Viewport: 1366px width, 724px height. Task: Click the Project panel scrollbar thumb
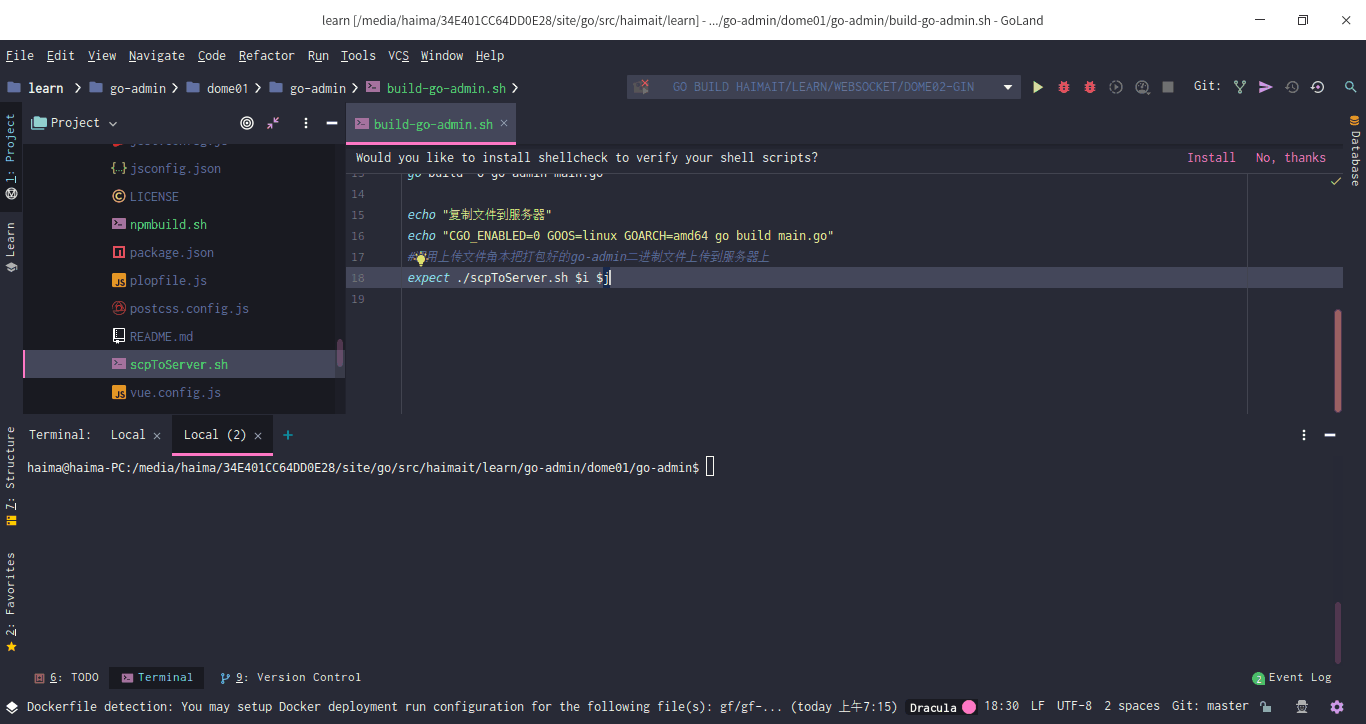coord(340,352)
